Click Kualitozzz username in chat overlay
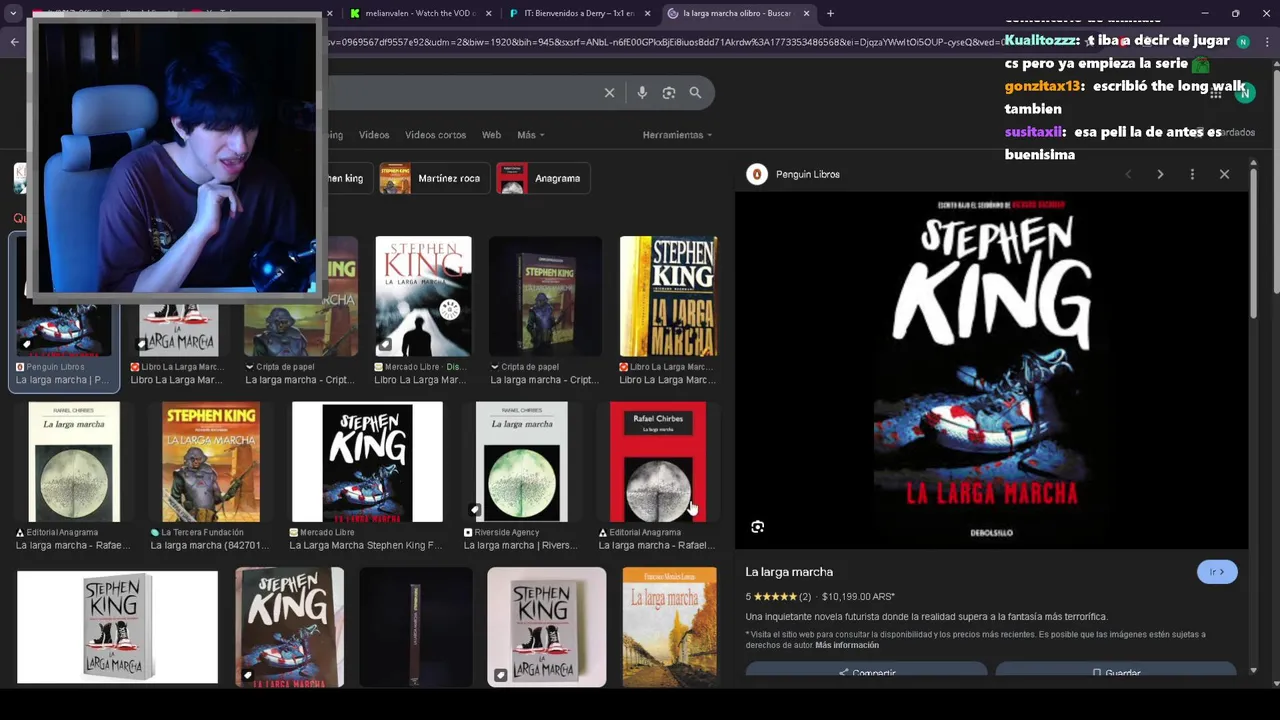 tap(1042, 41)
